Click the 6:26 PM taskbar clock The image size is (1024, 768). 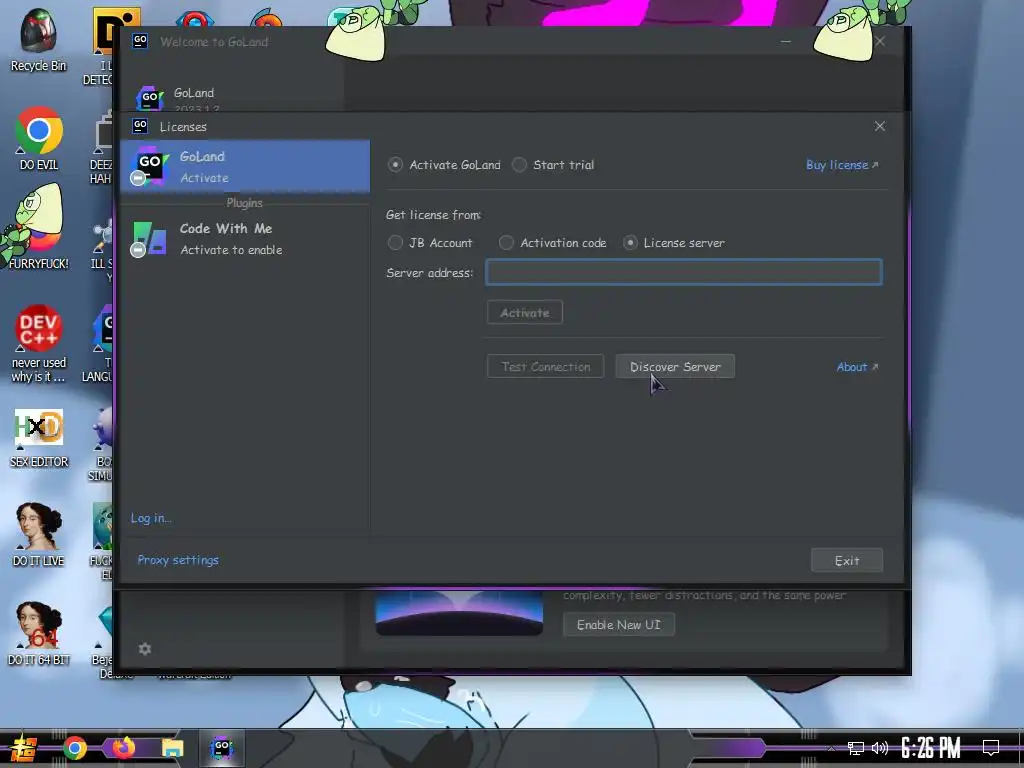pos(931,748)
